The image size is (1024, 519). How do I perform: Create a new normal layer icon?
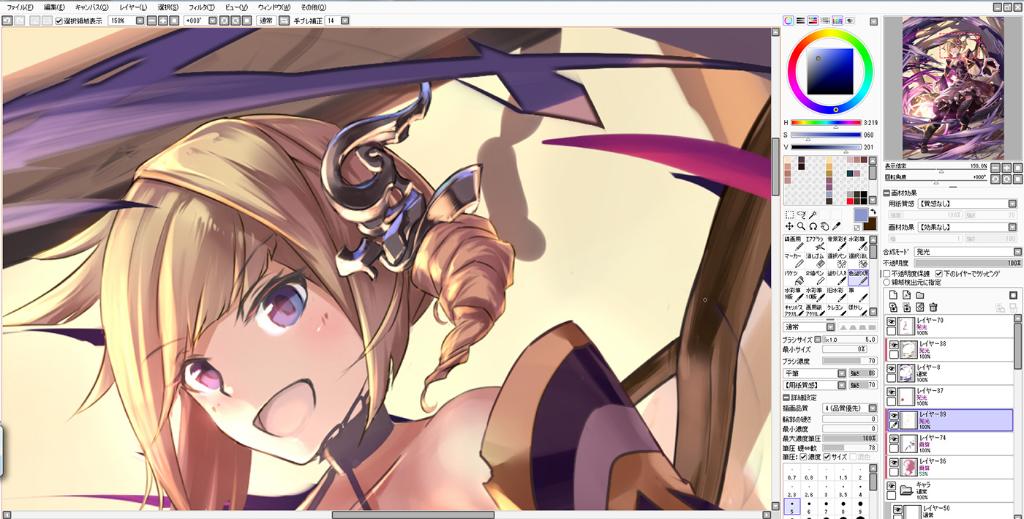tap(893, 295)
